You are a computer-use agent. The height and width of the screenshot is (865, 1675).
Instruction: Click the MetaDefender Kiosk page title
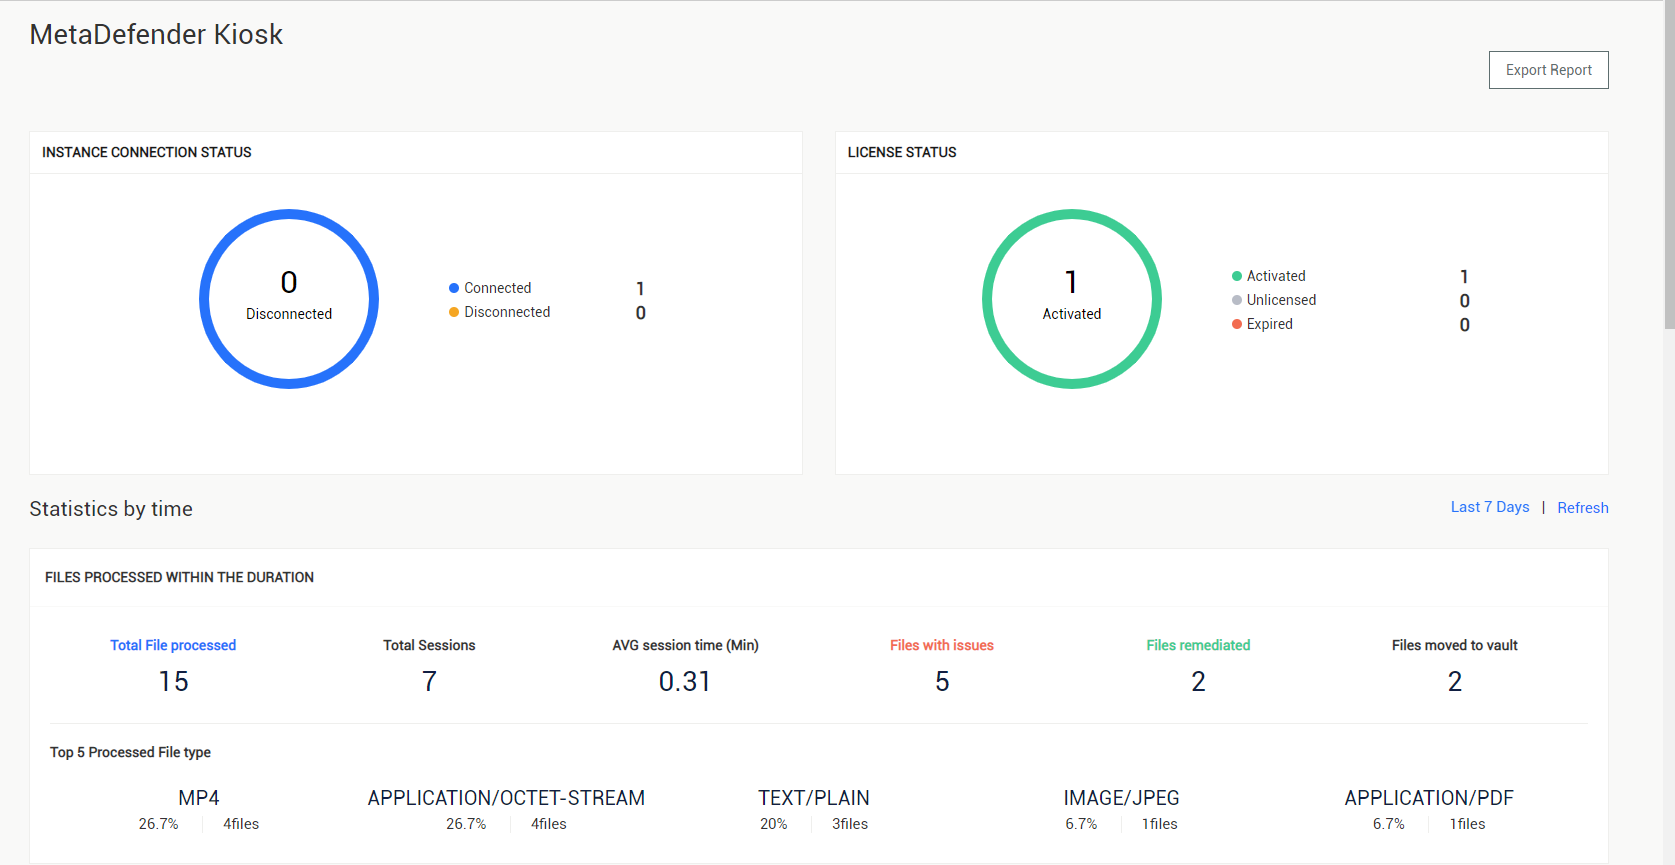click(x=156, y=34)
